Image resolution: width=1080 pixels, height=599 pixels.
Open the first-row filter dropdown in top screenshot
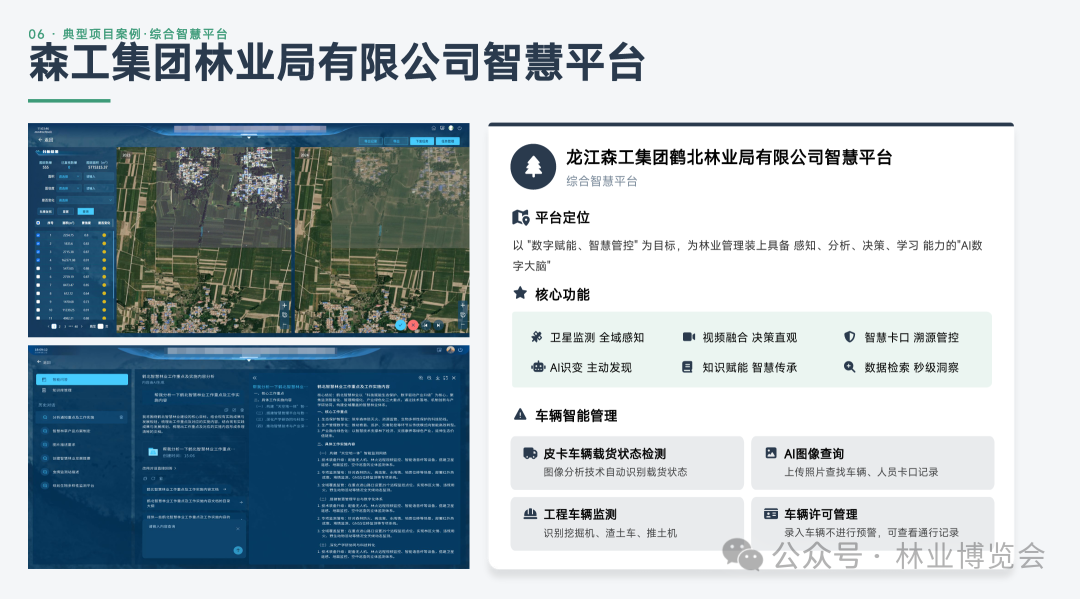click(69, 176)
